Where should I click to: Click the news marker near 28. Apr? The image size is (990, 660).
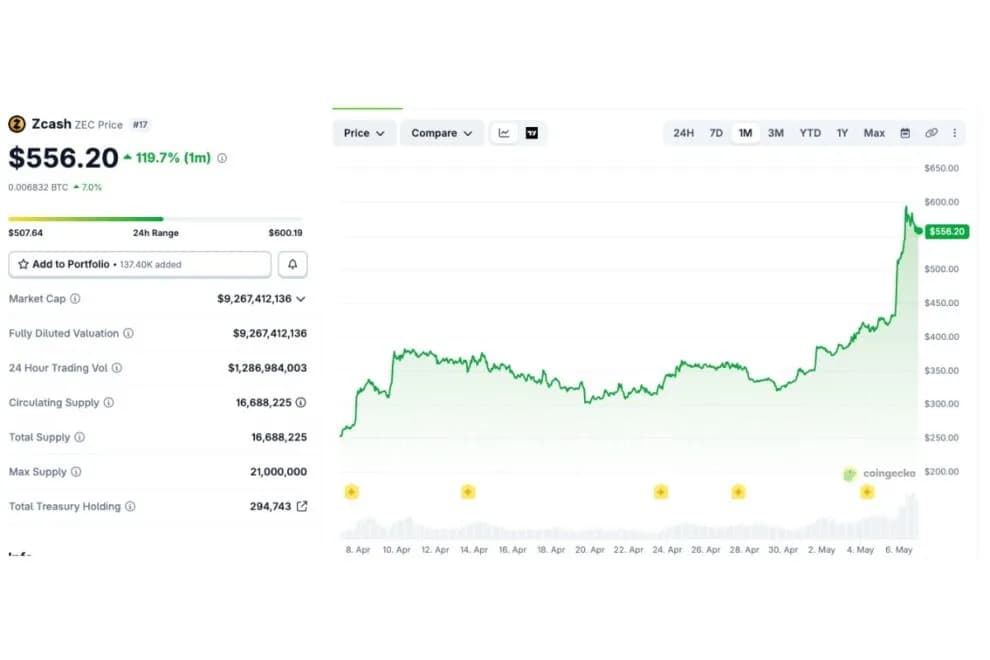[738, 491]
